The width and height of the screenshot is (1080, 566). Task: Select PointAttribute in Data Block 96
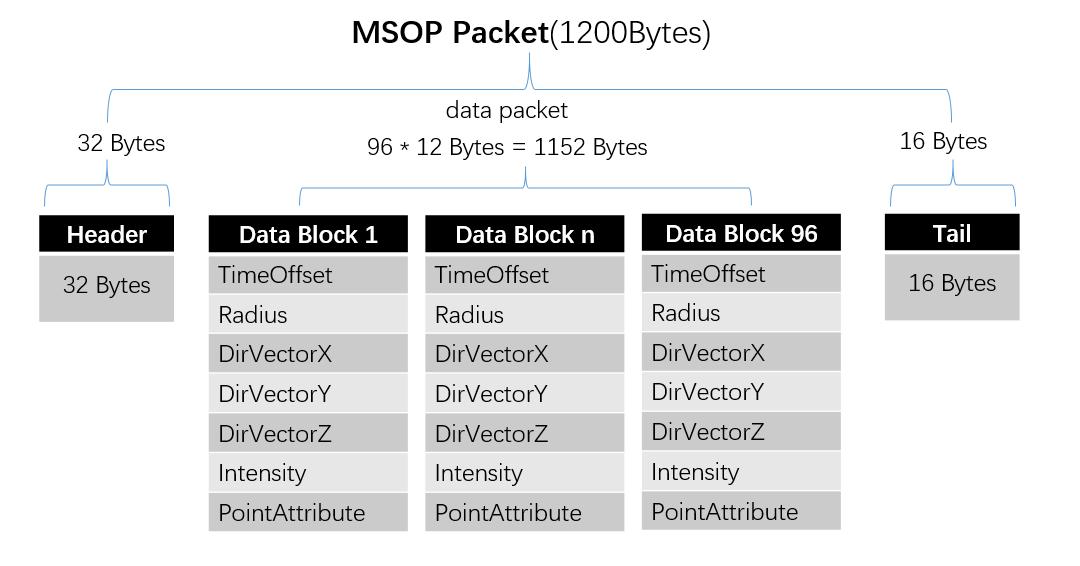pos(741,511)
